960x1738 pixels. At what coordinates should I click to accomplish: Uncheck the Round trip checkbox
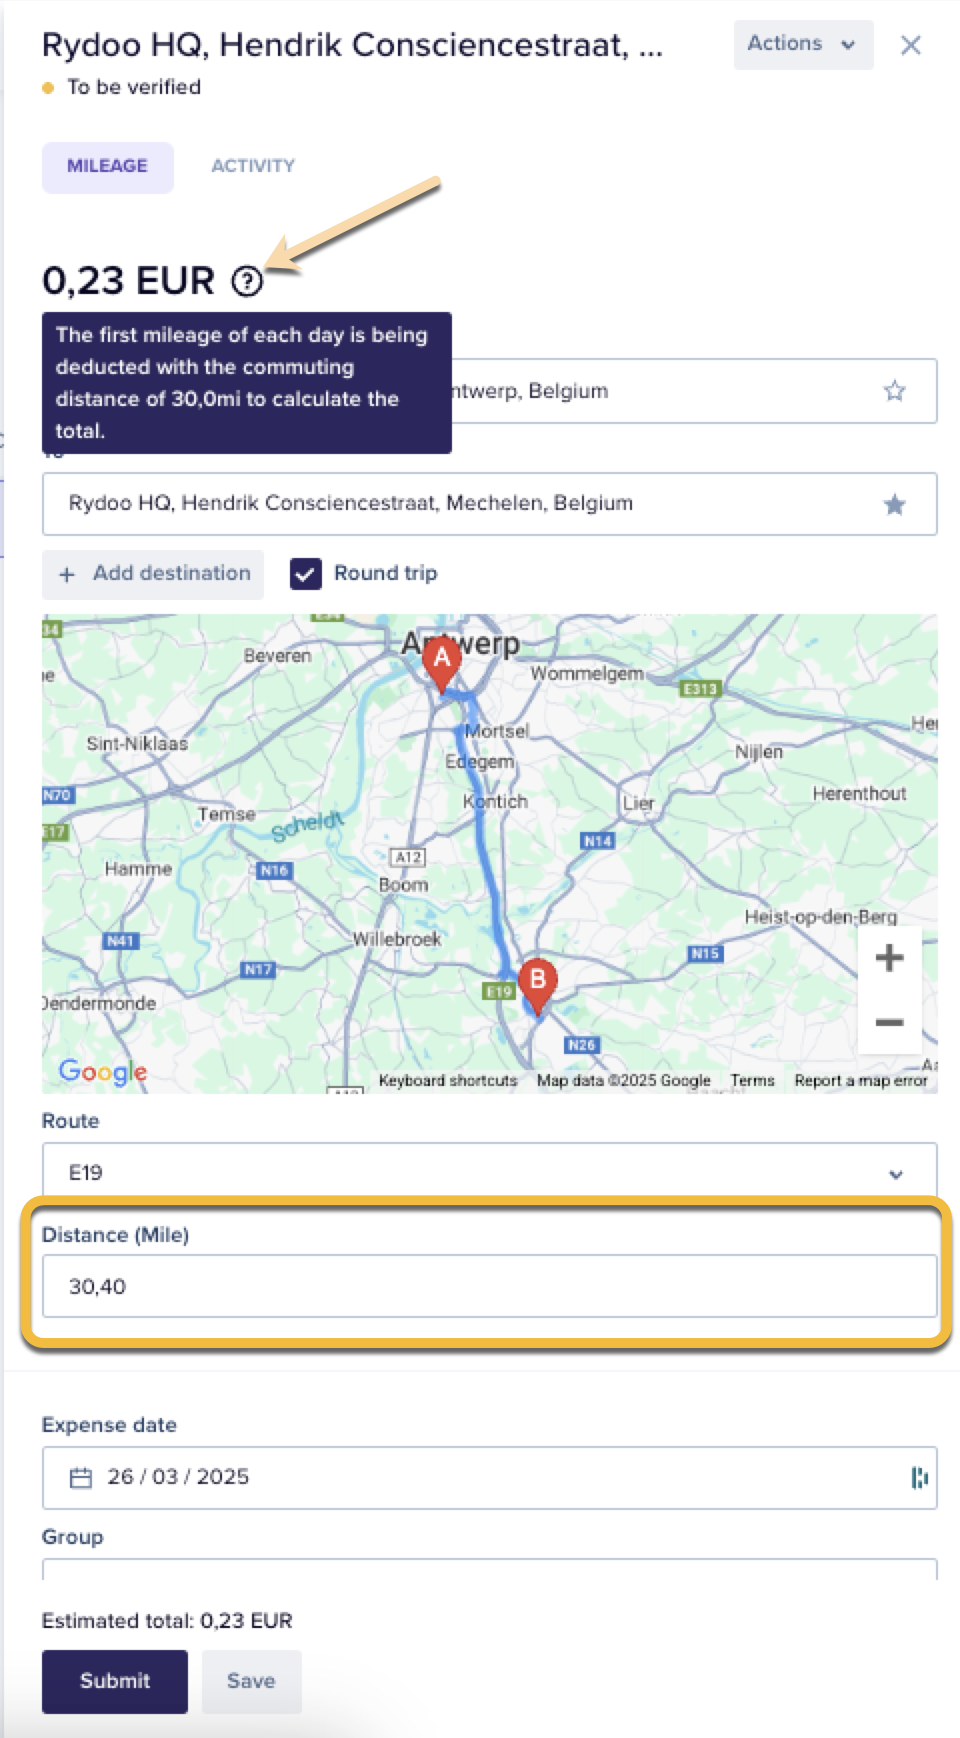click(x=306, y=574)
